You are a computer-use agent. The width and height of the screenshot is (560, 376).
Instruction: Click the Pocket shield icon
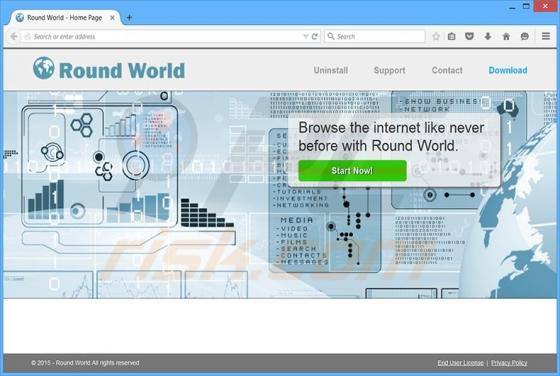point(470,36)
